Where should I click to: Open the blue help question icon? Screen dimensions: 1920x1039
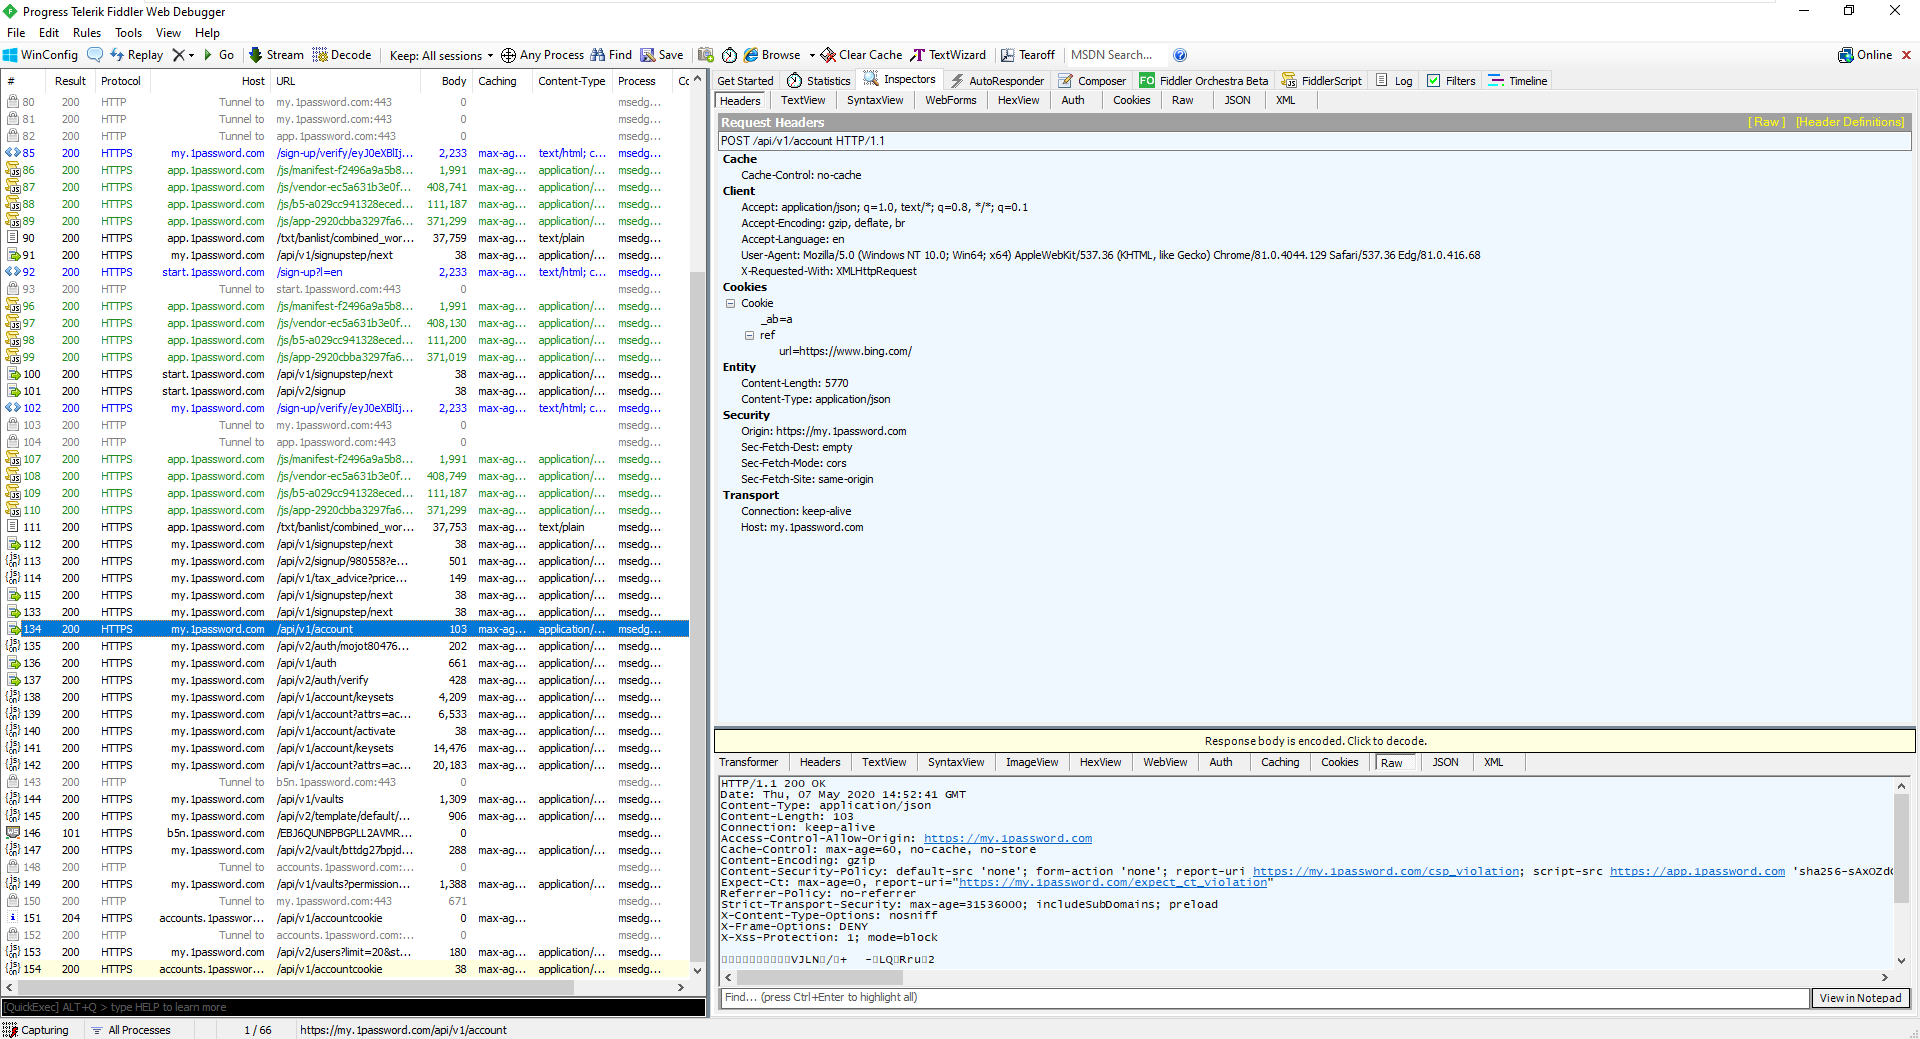tap(1180, 55)
